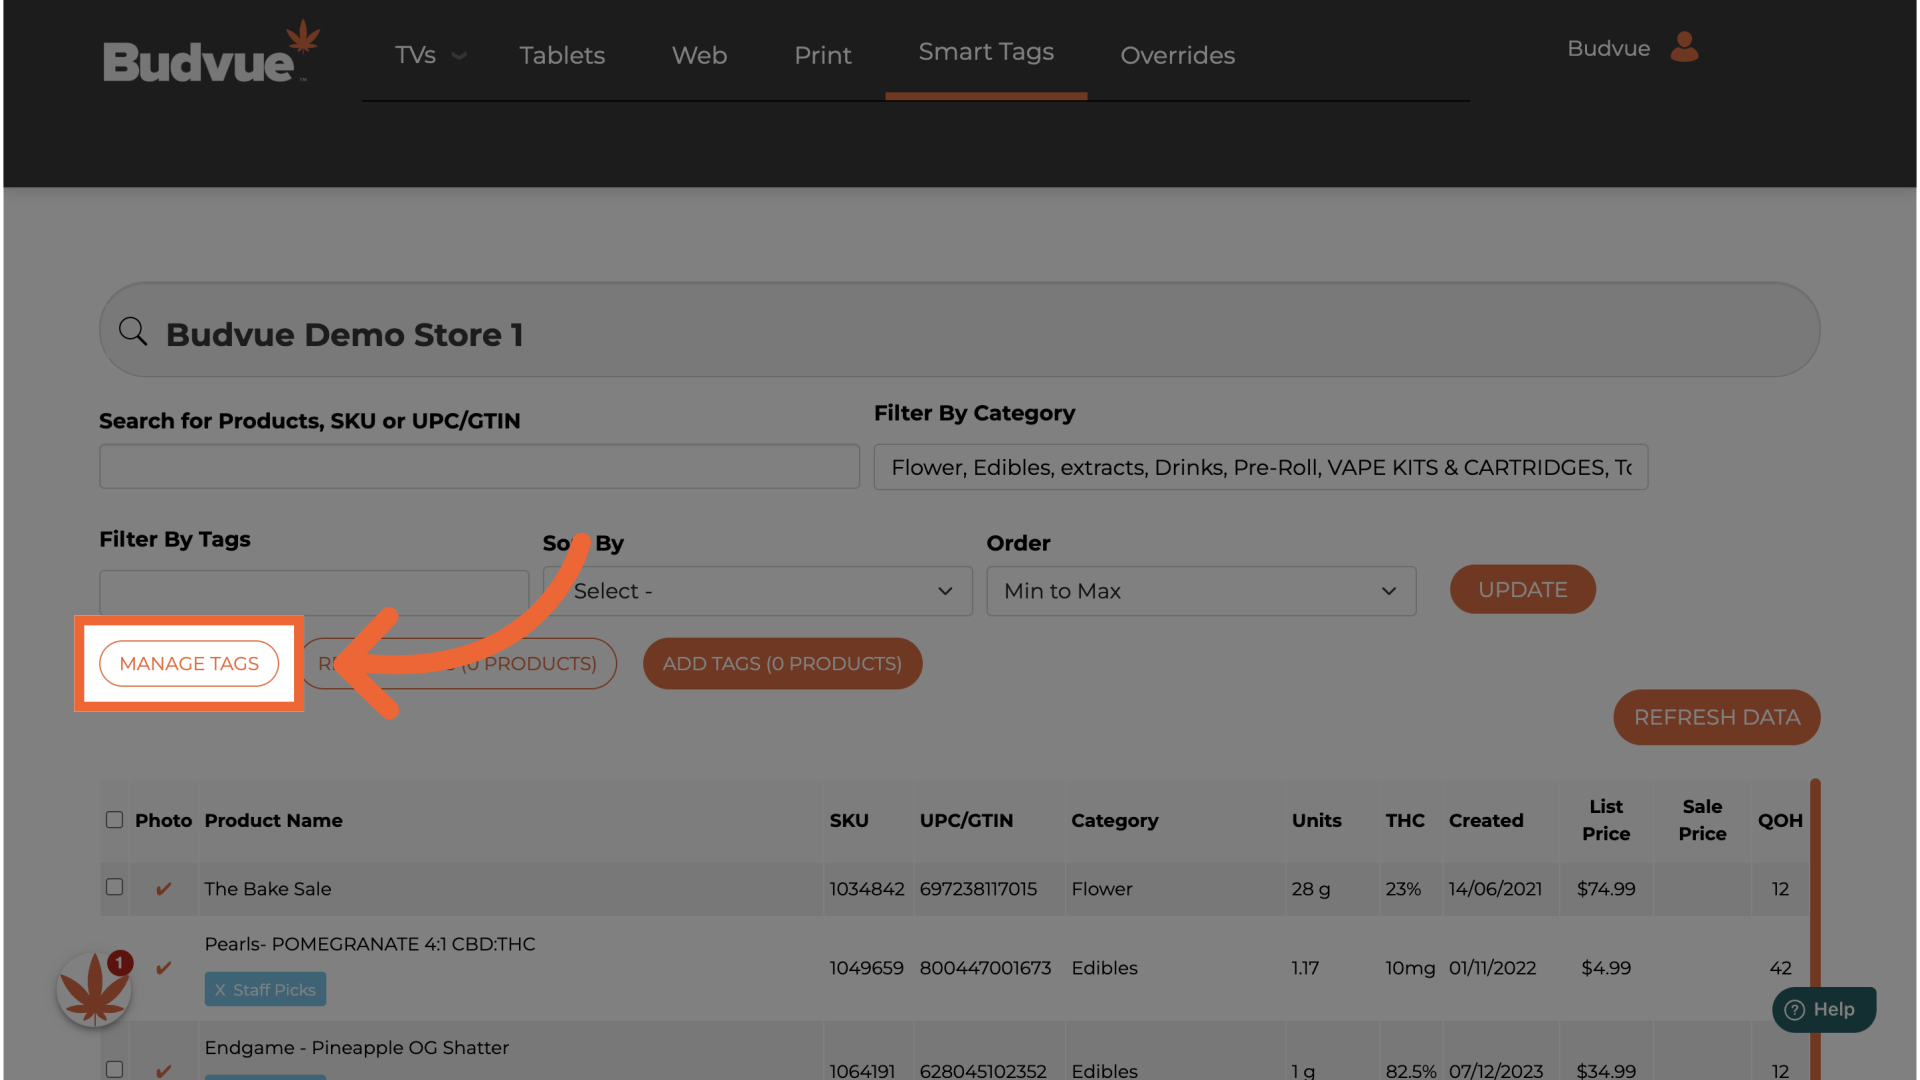Focus the product SKU search field
The width and height of the screenshot is (1920, 1080).
pyautogui.click(x=479, y=467)
